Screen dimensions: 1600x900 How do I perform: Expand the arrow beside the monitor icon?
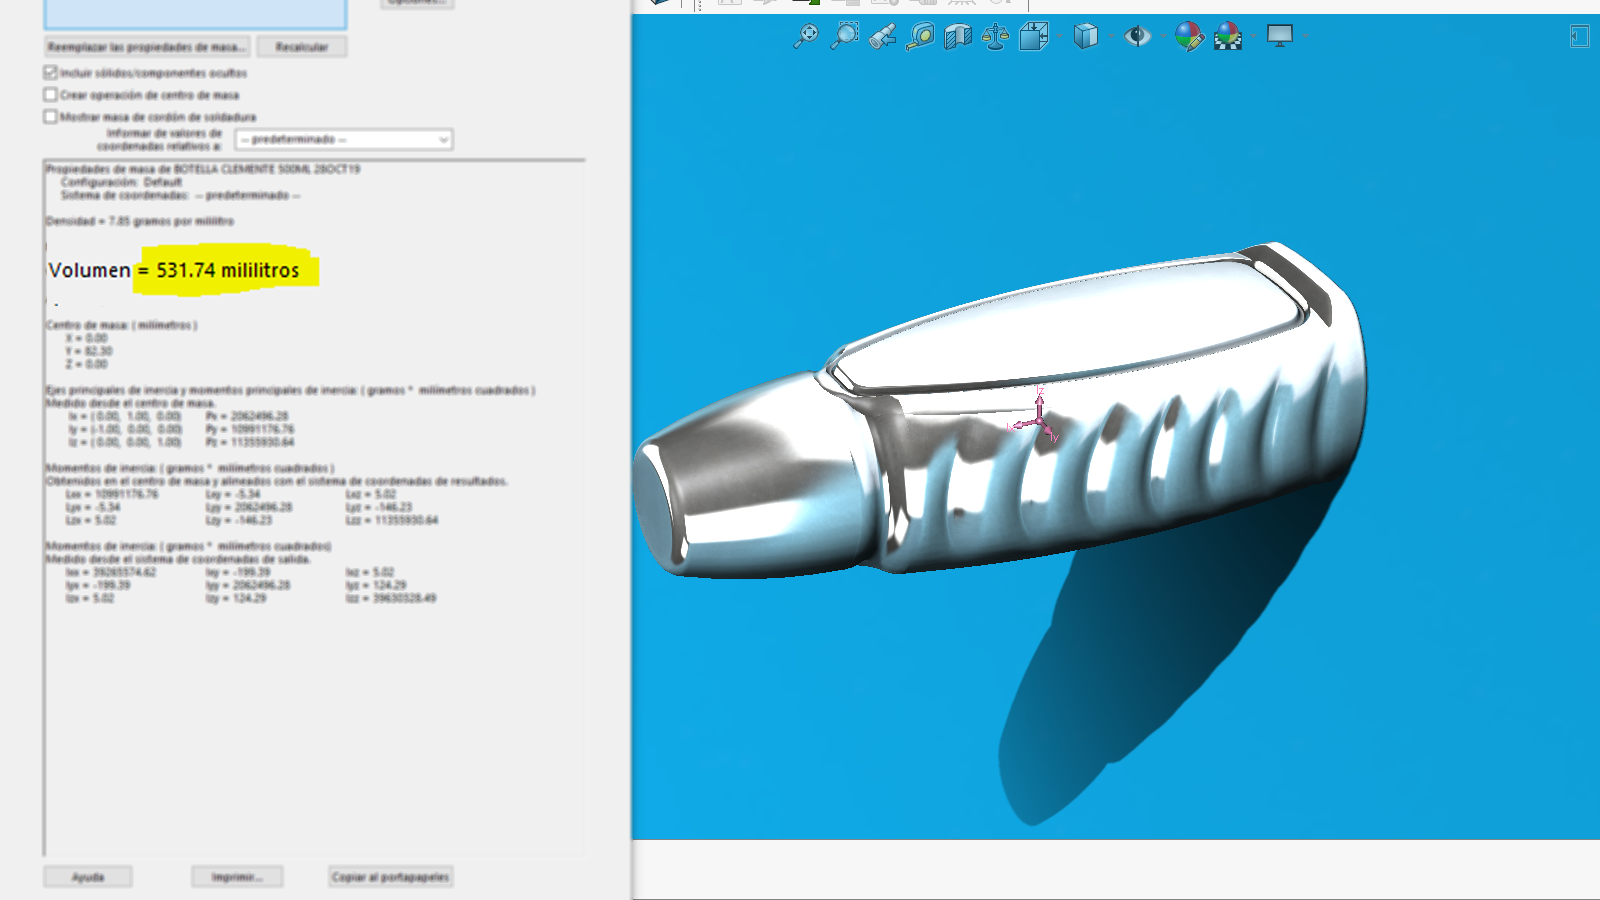[1305, 37]
